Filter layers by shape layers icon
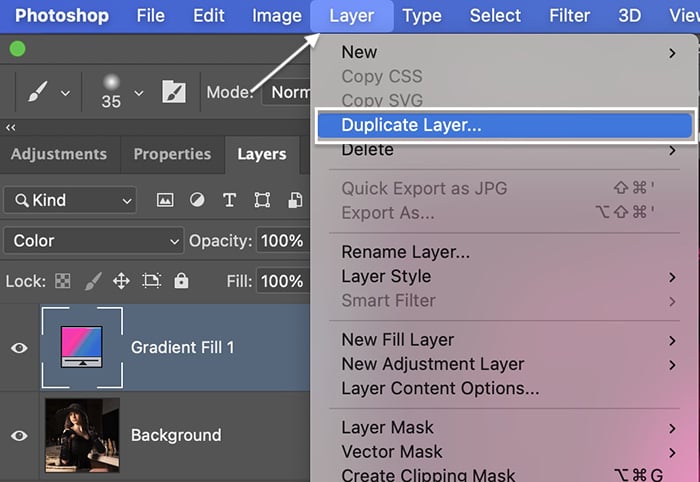This screenshot has width=700, height=482. [x=262, y=200]
